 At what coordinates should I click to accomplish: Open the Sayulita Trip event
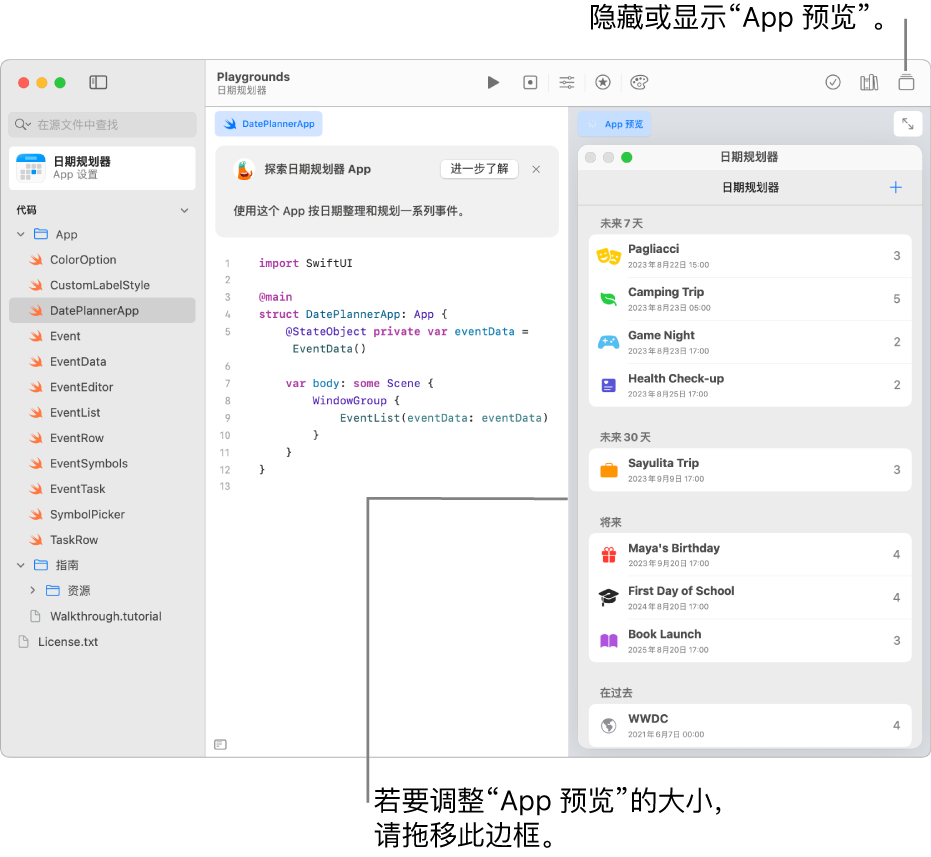[750, 470]
